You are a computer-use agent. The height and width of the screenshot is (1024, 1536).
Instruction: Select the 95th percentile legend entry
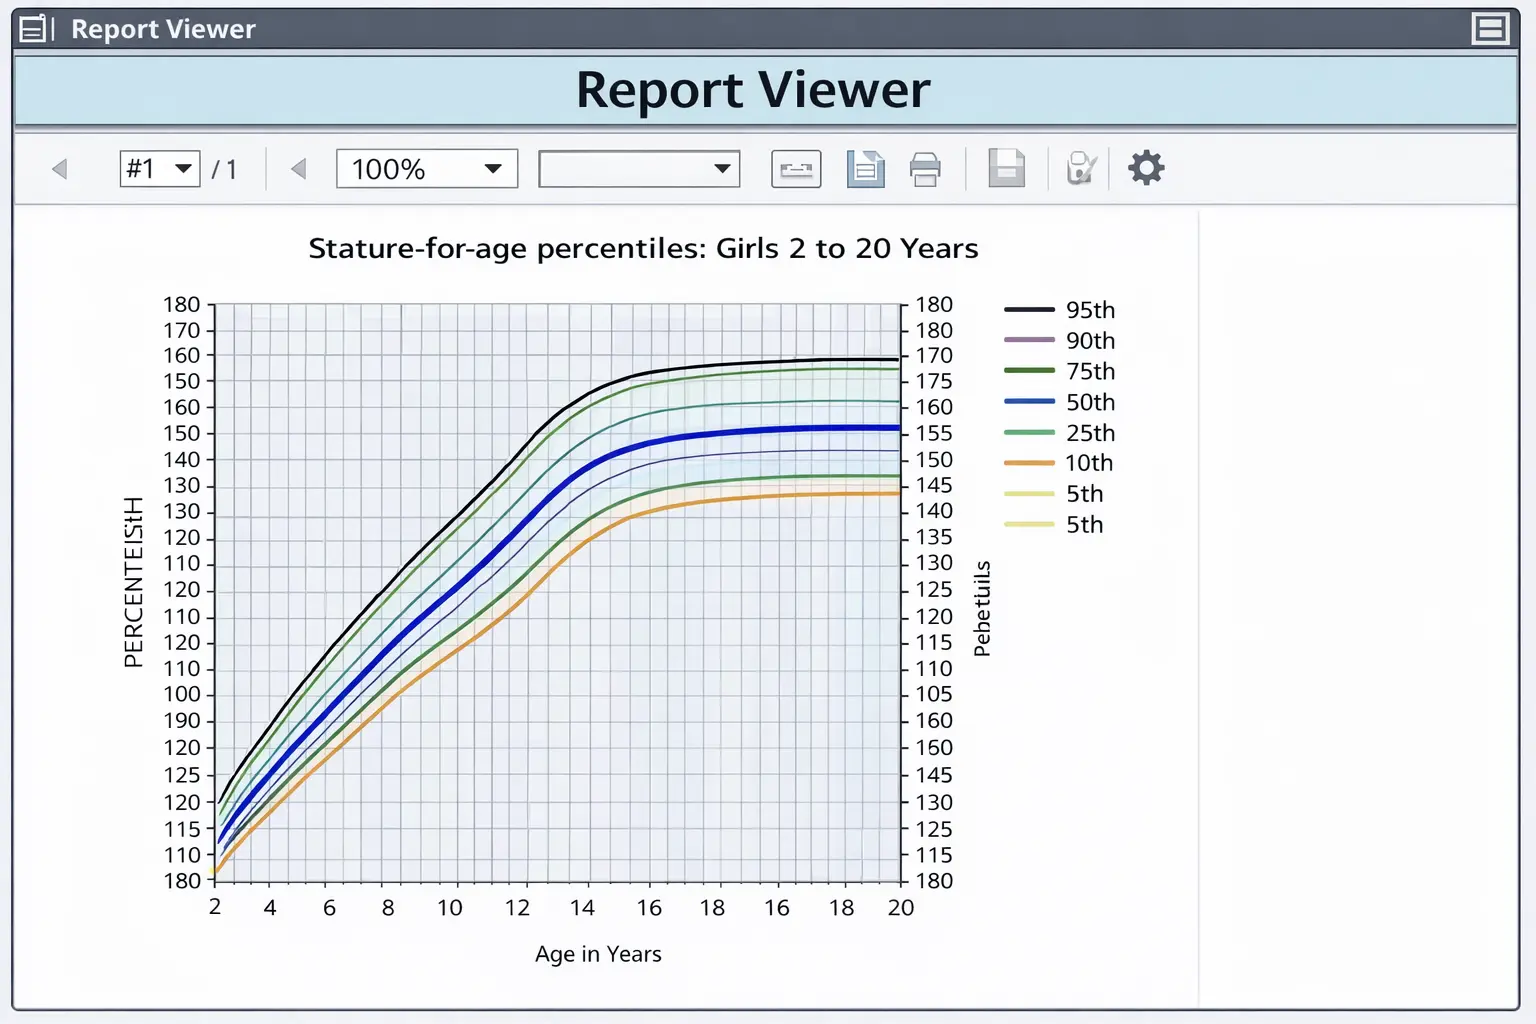click(x=1090, y=310)
